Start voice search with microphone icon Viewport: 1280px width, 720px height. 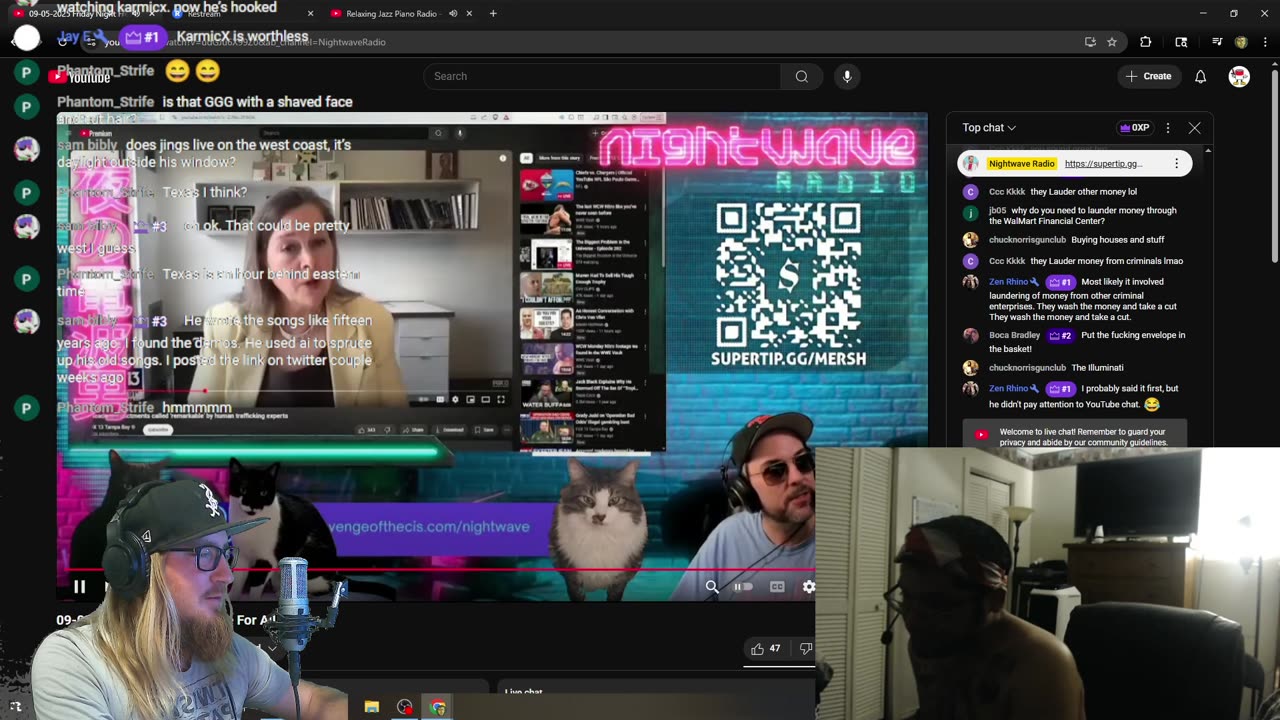(847, 76)
